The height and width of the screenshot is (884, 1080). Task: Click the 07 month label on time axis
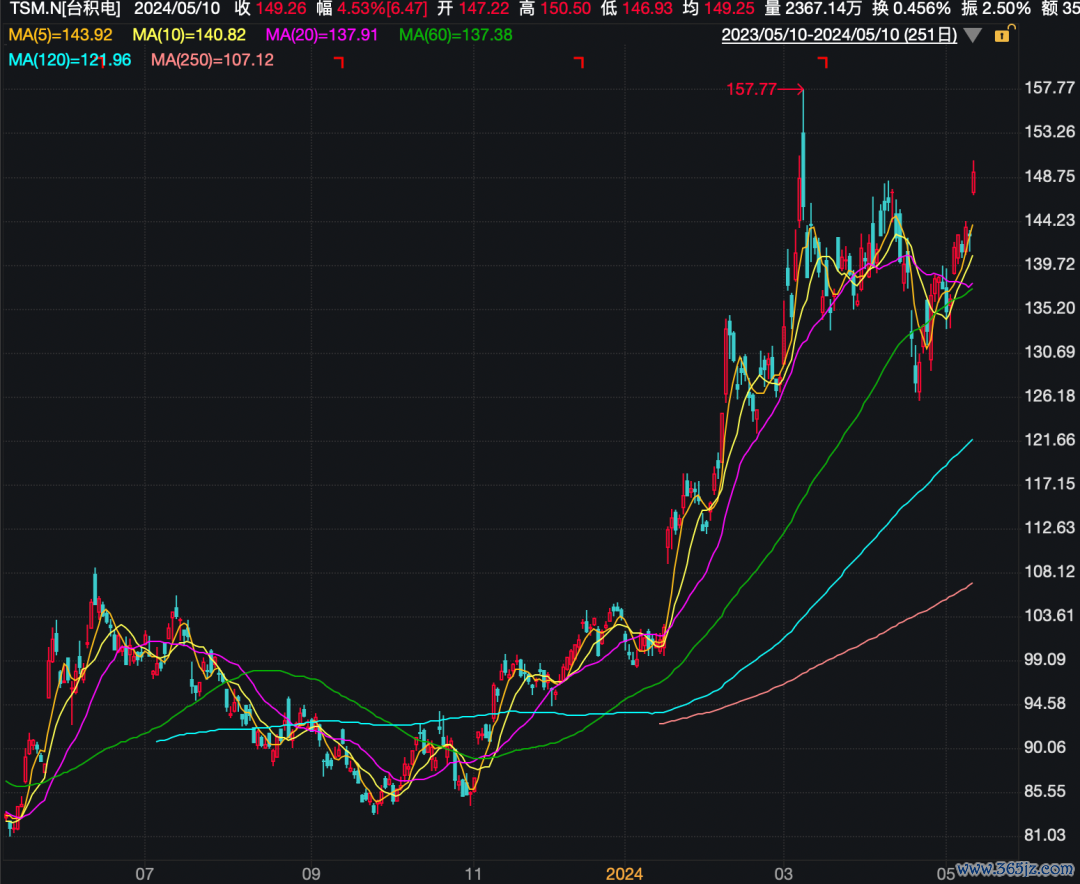pos(145,873)
